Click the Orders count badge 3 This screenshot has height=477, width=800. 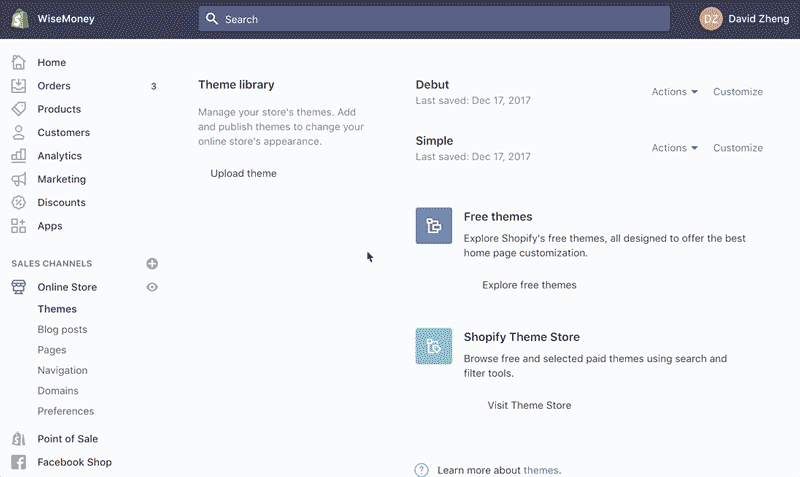tap(154, 86)
